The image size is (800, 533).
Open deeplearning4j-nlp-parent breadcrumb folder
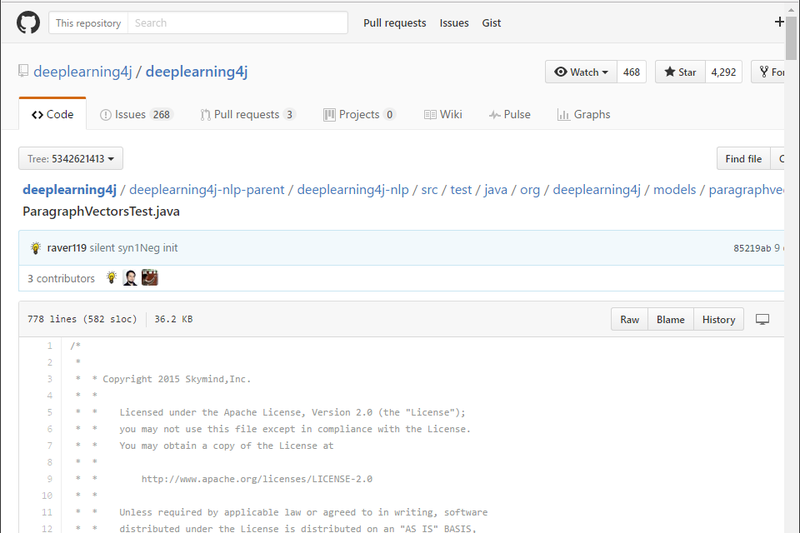click(207, 190)
